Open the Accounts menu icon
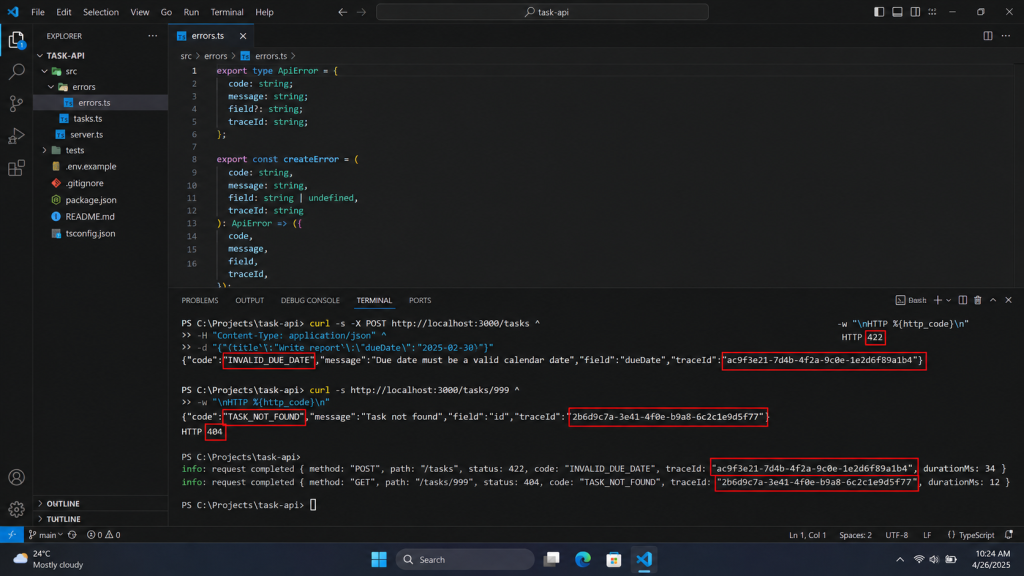 pos(16,477)
